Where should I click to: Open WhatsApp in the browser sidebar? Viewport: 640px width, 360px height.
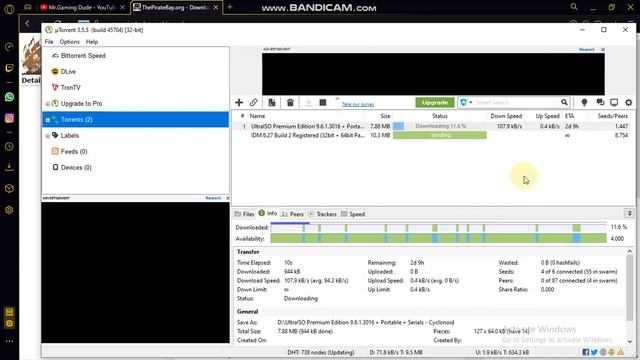(x=9, y=97)
